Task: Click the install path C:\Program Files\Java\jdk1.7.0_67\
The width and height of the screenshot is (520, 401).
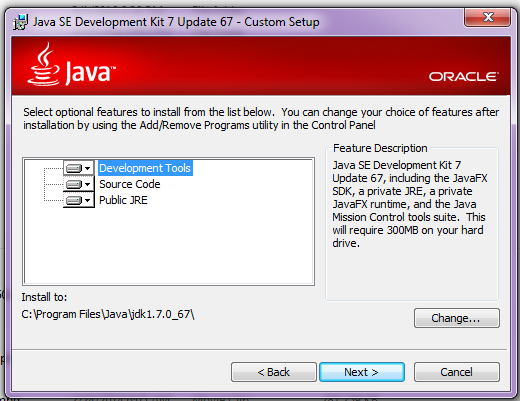Action: [x=108, y=314]
